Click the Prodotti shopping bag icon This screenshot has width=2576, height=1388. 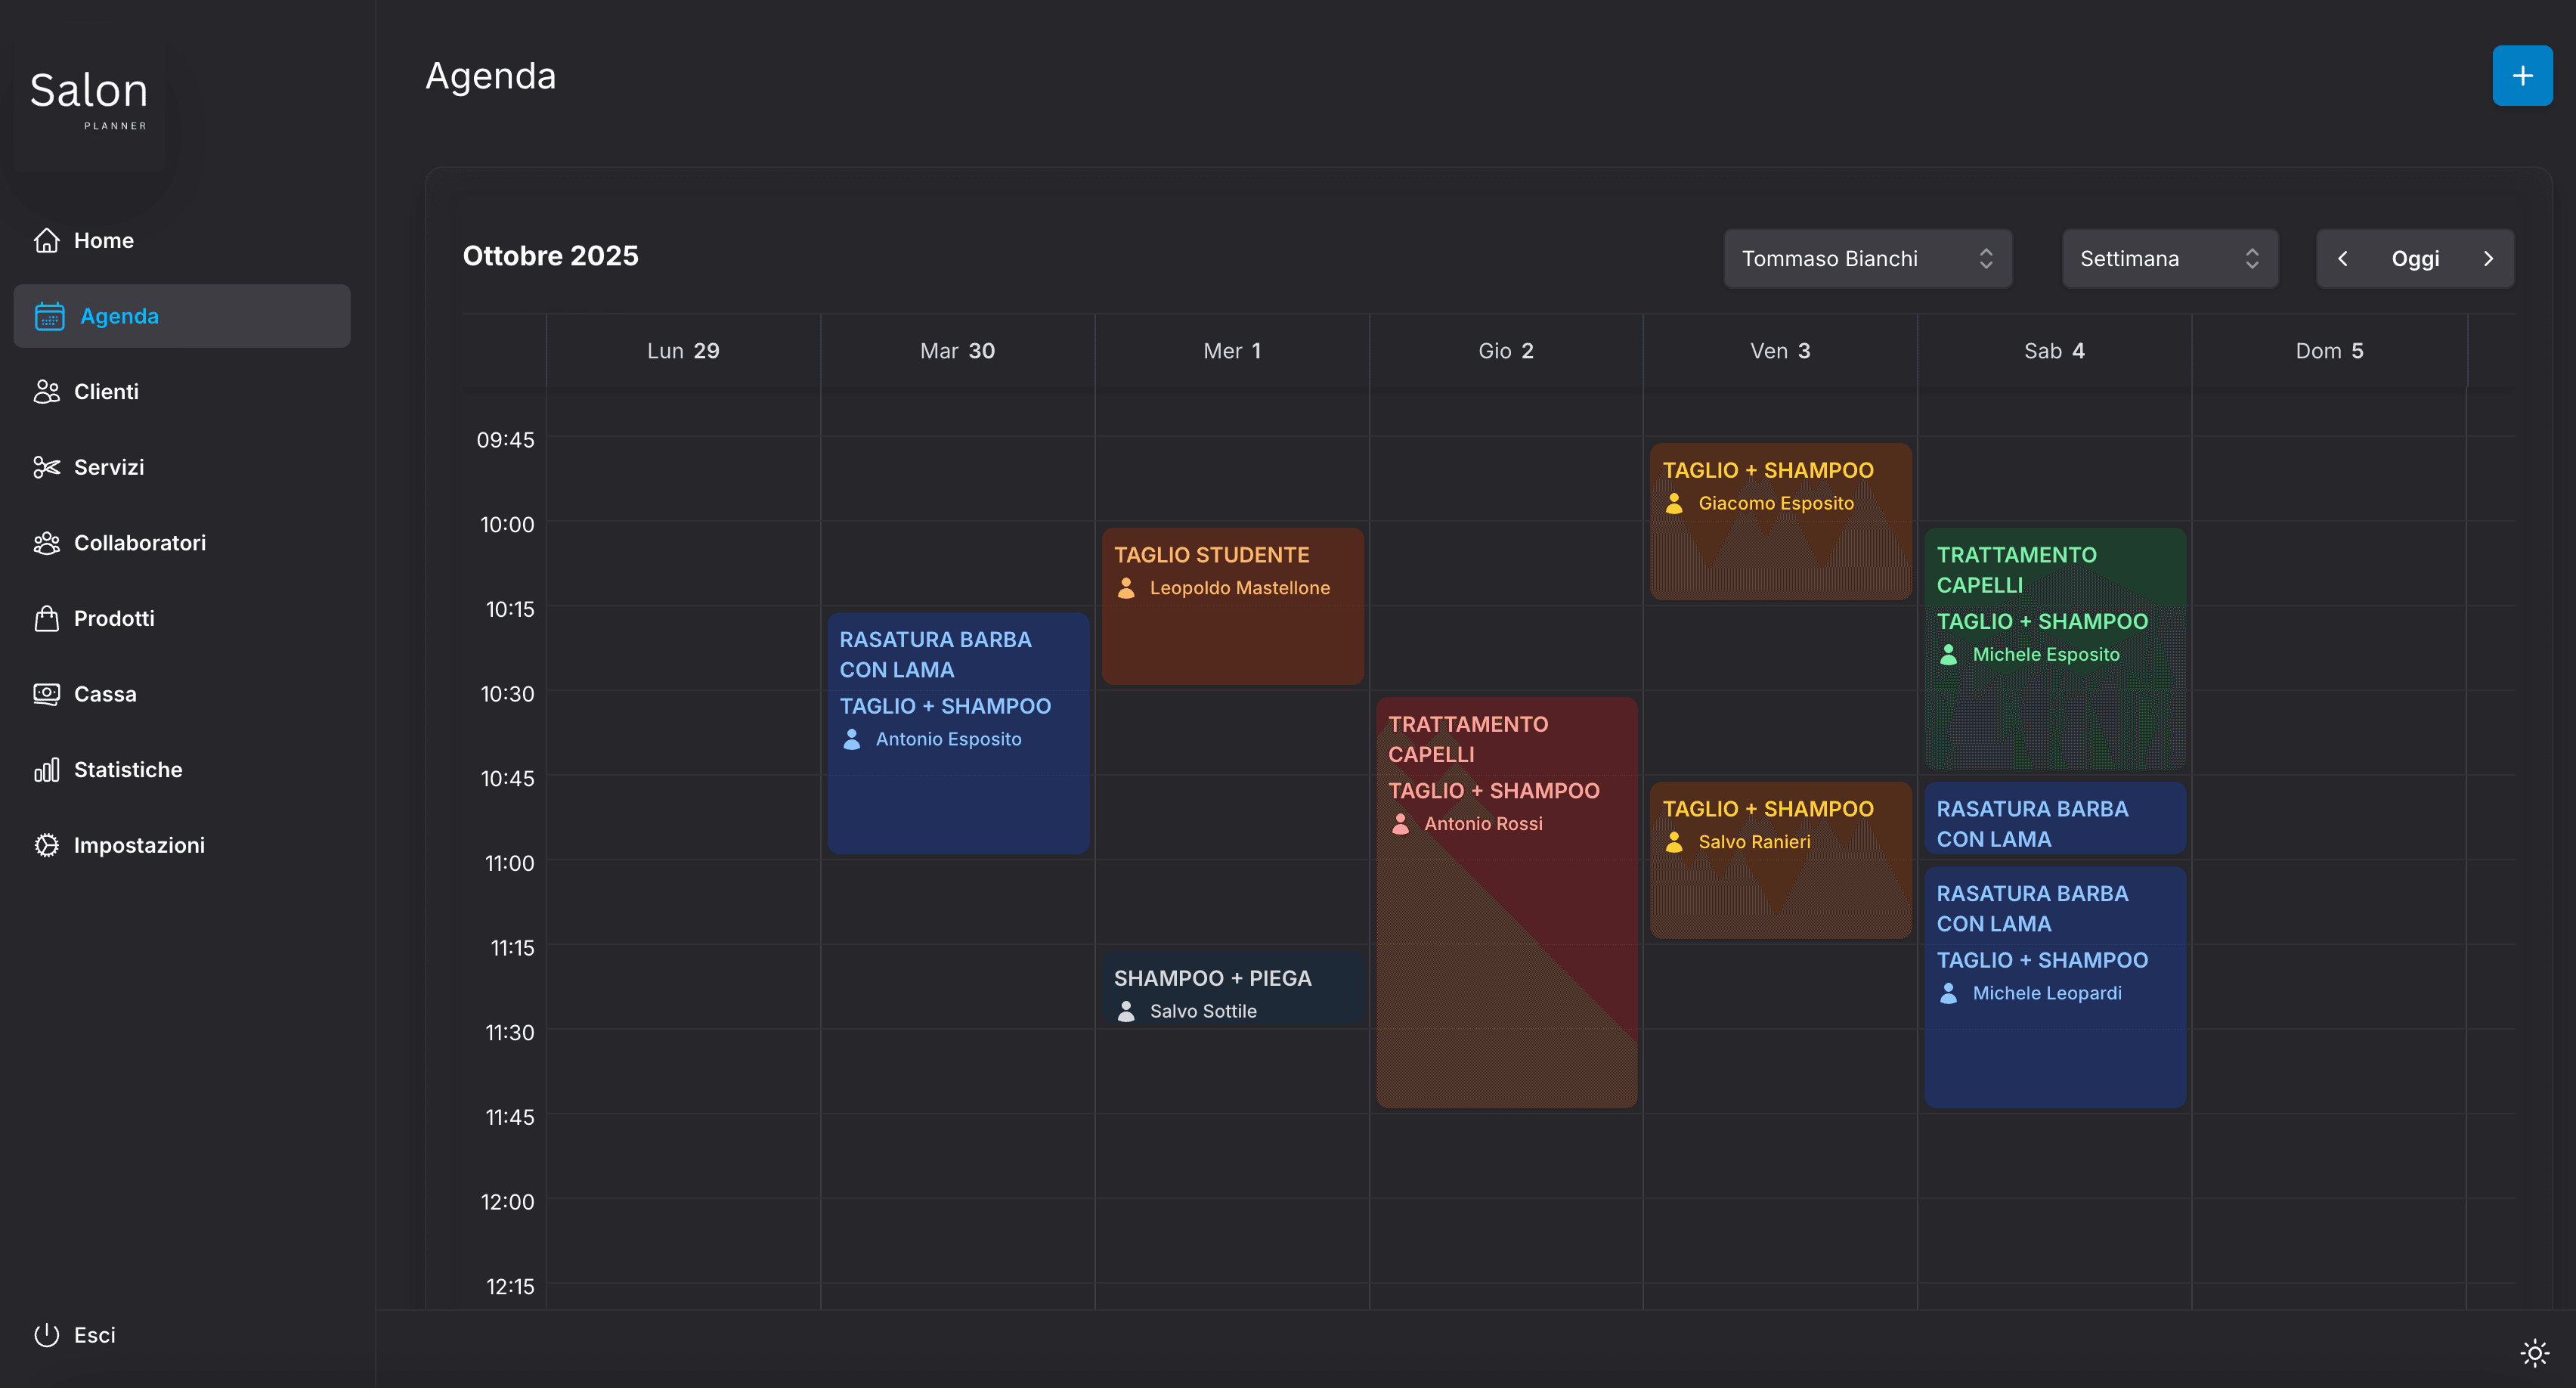(46, 618)
